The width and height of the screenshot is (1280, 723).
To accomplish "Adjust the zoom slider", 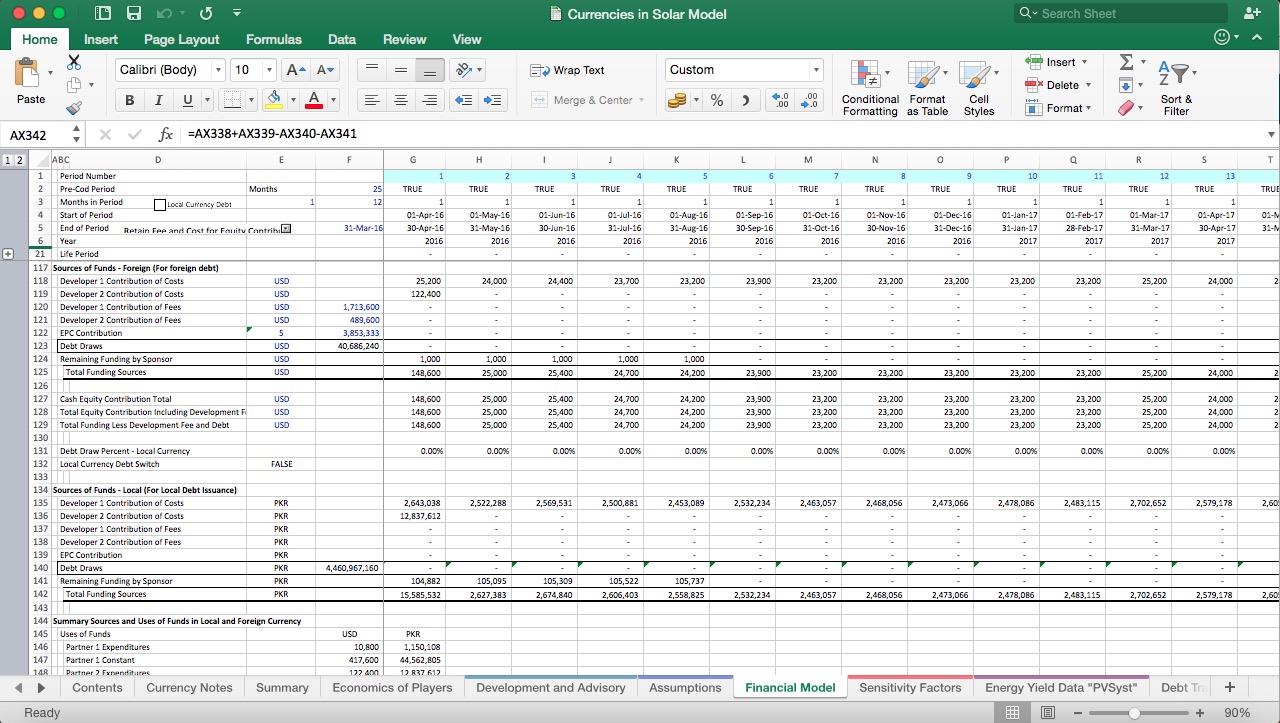I will (1135, 712).
